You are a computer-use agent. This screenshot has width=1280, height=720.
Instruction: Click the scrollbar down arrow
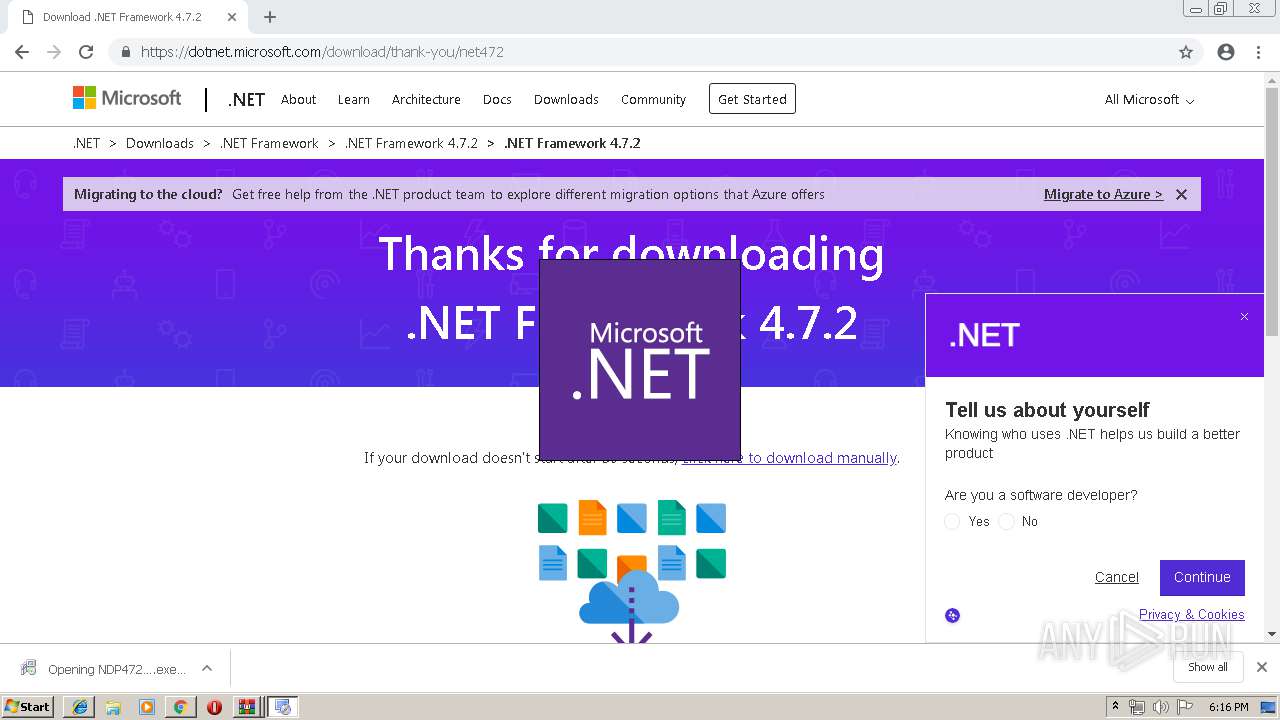pos(1272,634)
